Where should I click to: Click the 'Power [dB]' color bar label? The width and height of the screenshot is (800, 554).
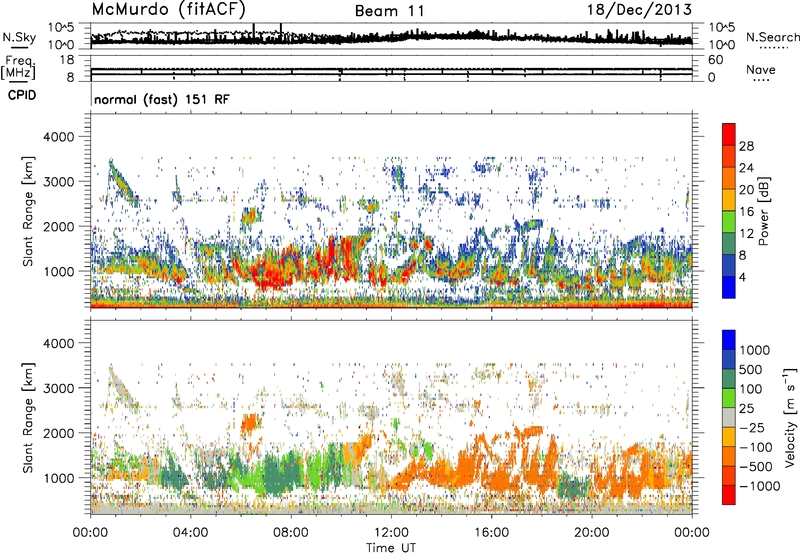[x=763, y=211]
